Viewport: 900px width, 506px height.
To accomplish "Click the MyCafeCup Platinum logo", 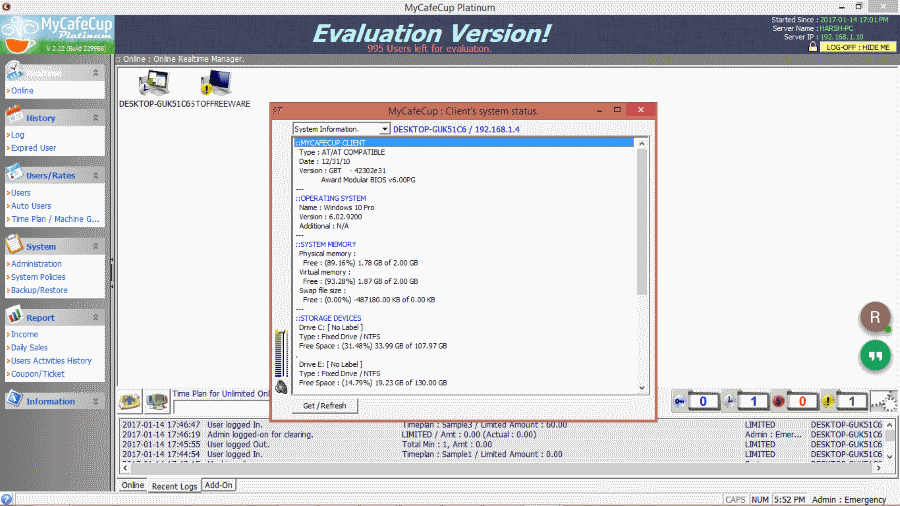I will click(x=57, y=35).
